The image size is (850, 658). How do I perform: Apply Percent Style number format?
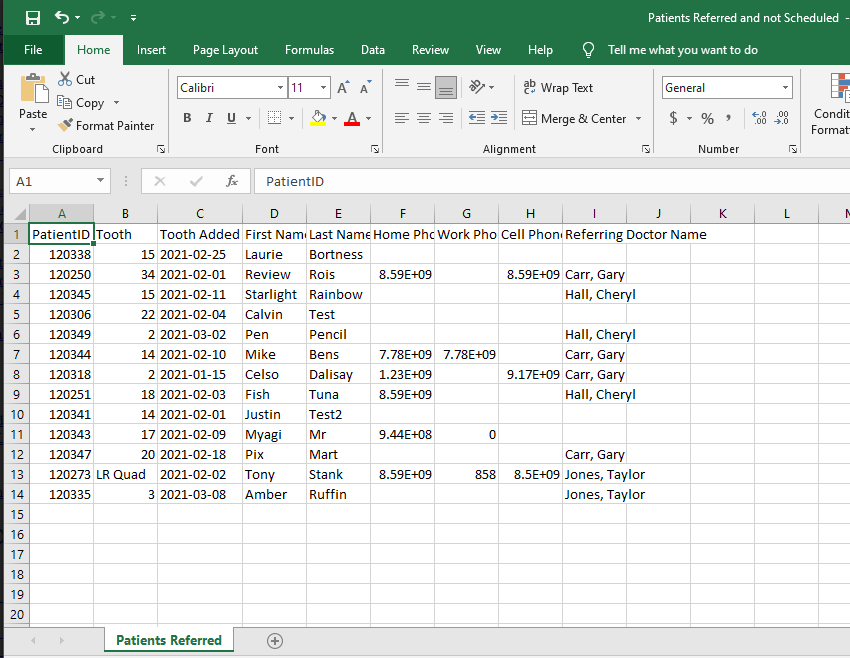click(x=707, y=118)
